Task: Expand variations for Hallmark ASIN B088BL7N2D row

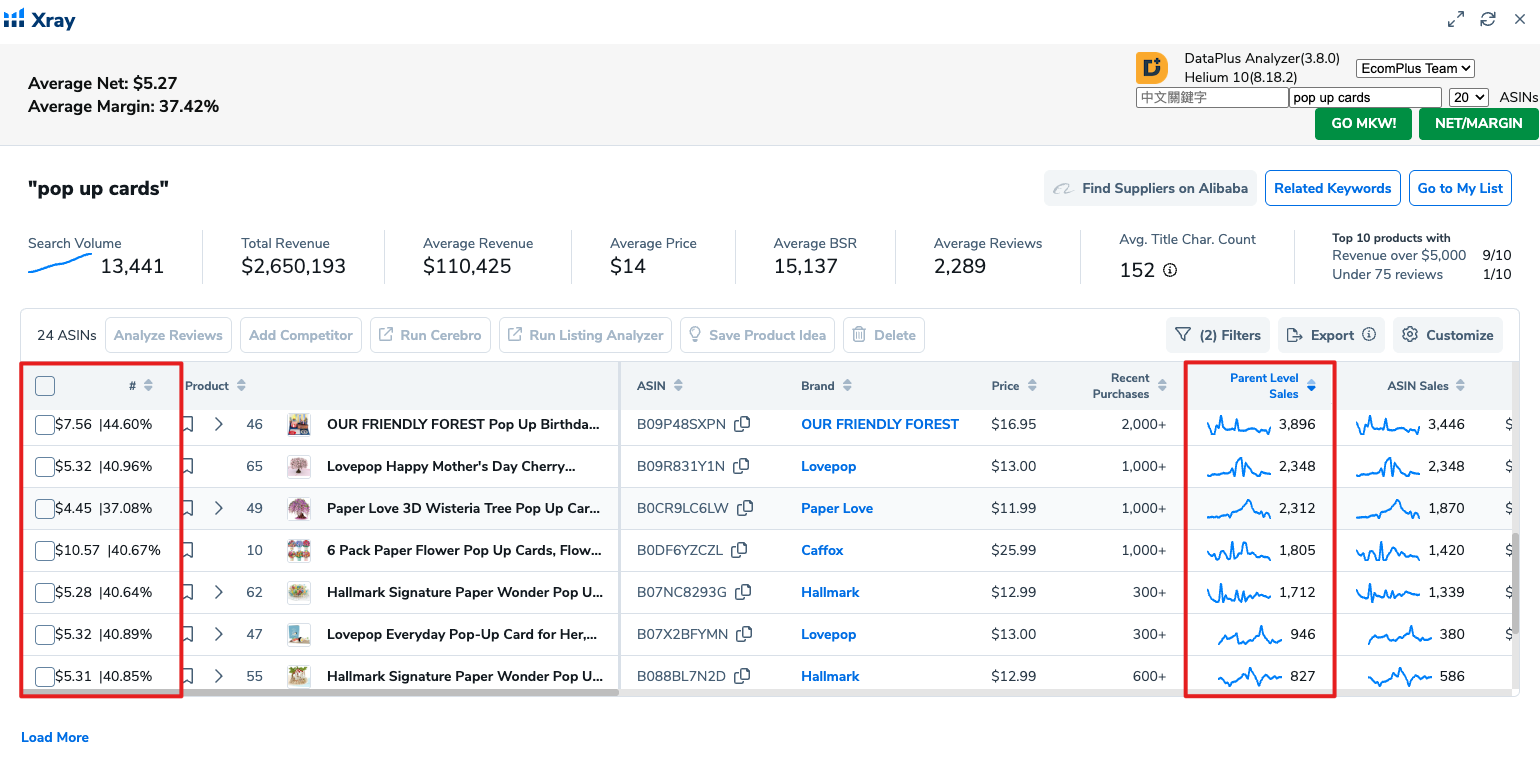Action: (219, 676)
